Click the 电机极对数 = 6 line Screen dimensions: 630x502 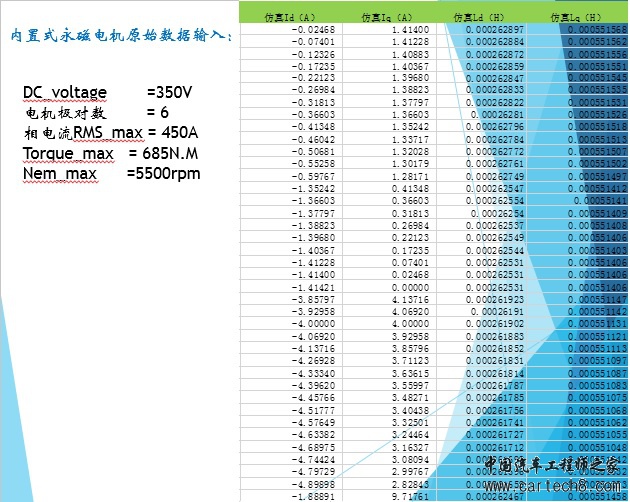(97, 113)
